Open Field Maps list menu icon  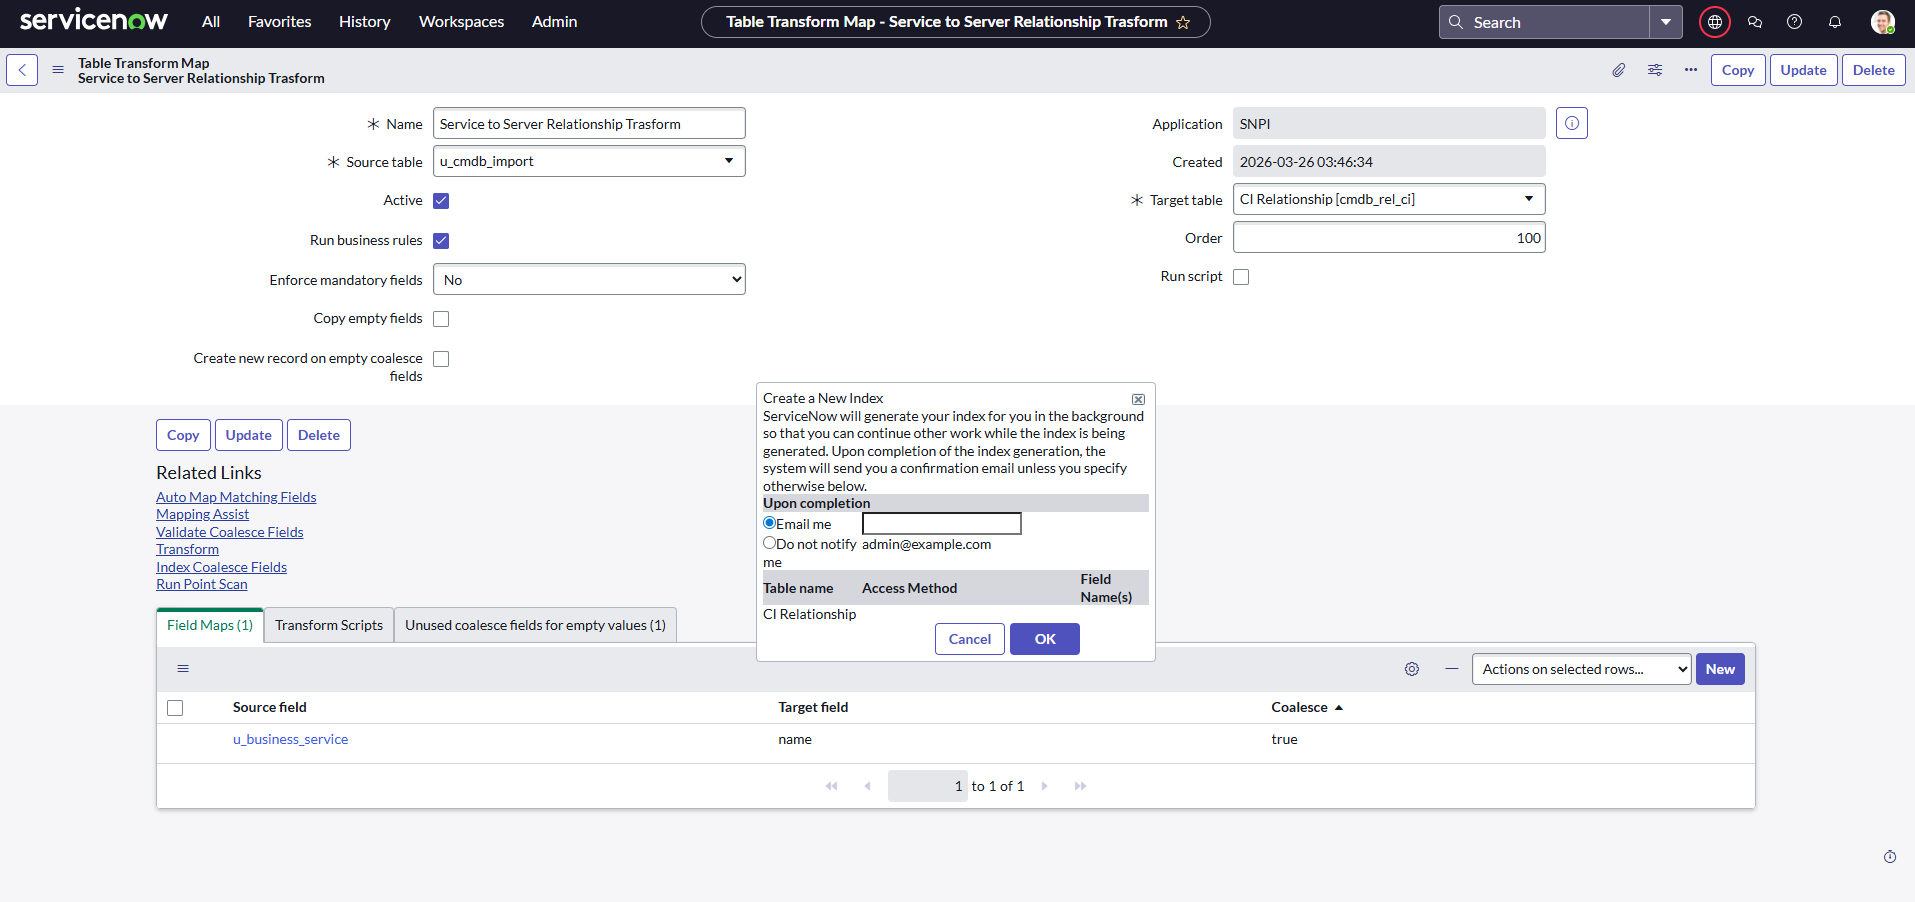(x=183, y=669)
